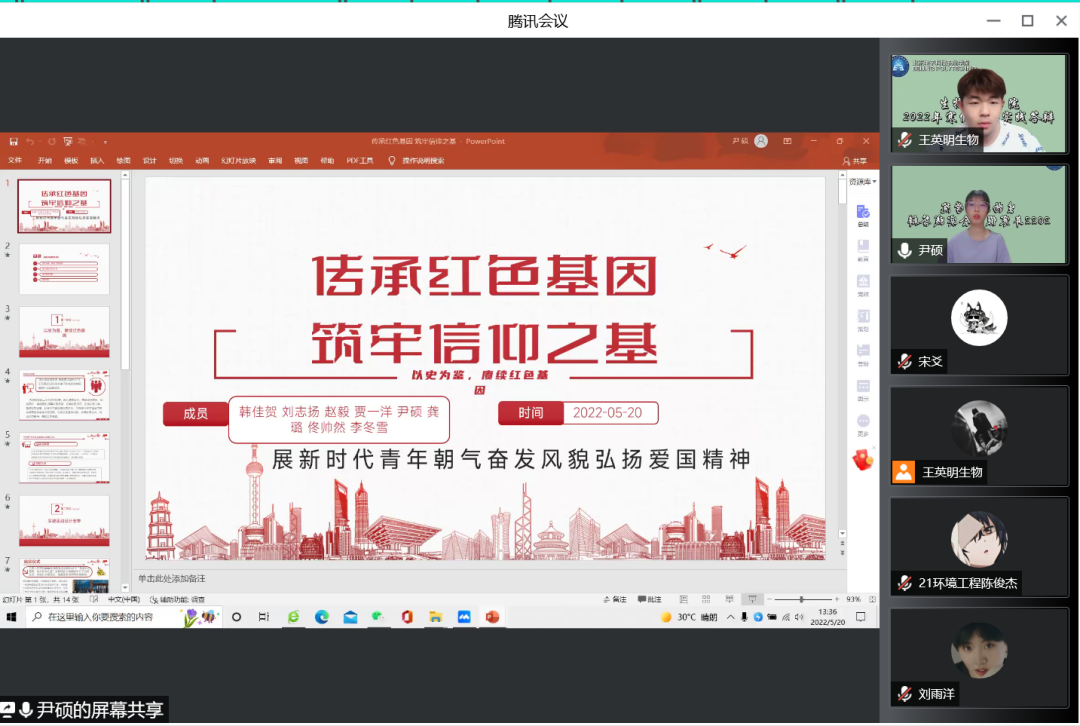The width and height of the screenshot is (1080, 726).
Task: Expand the 资源库 dropdown arrow
Action: pyautogui.click(x=874, y=182)
